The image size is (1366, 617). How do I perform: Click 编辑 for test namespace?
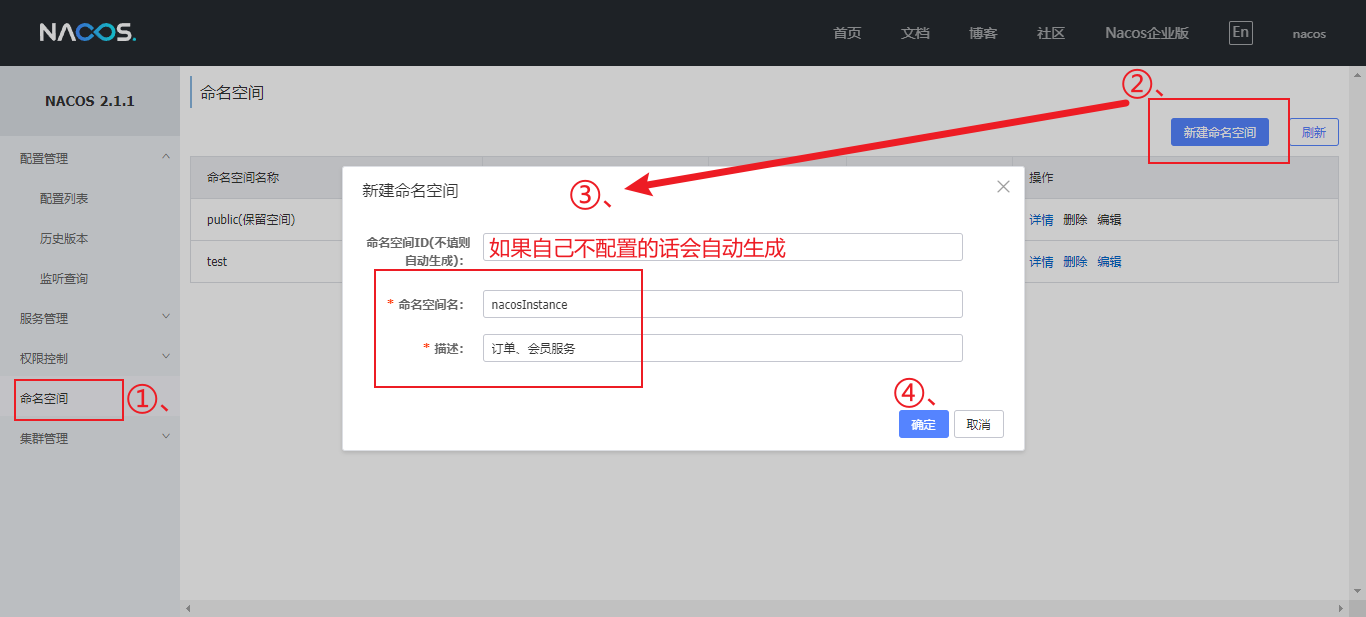(1109, 262)
